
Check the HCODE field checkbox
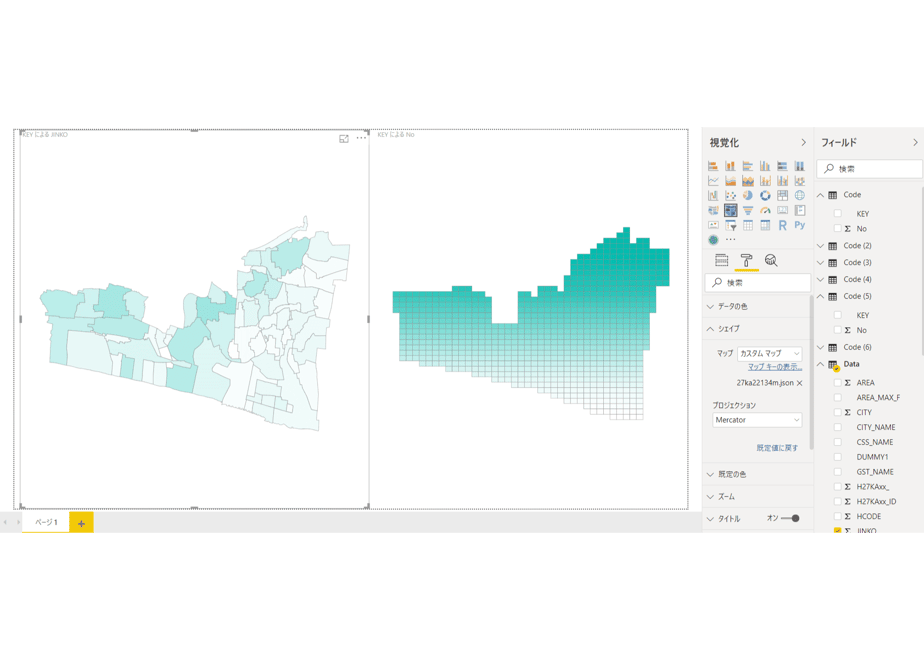[837, 516]
